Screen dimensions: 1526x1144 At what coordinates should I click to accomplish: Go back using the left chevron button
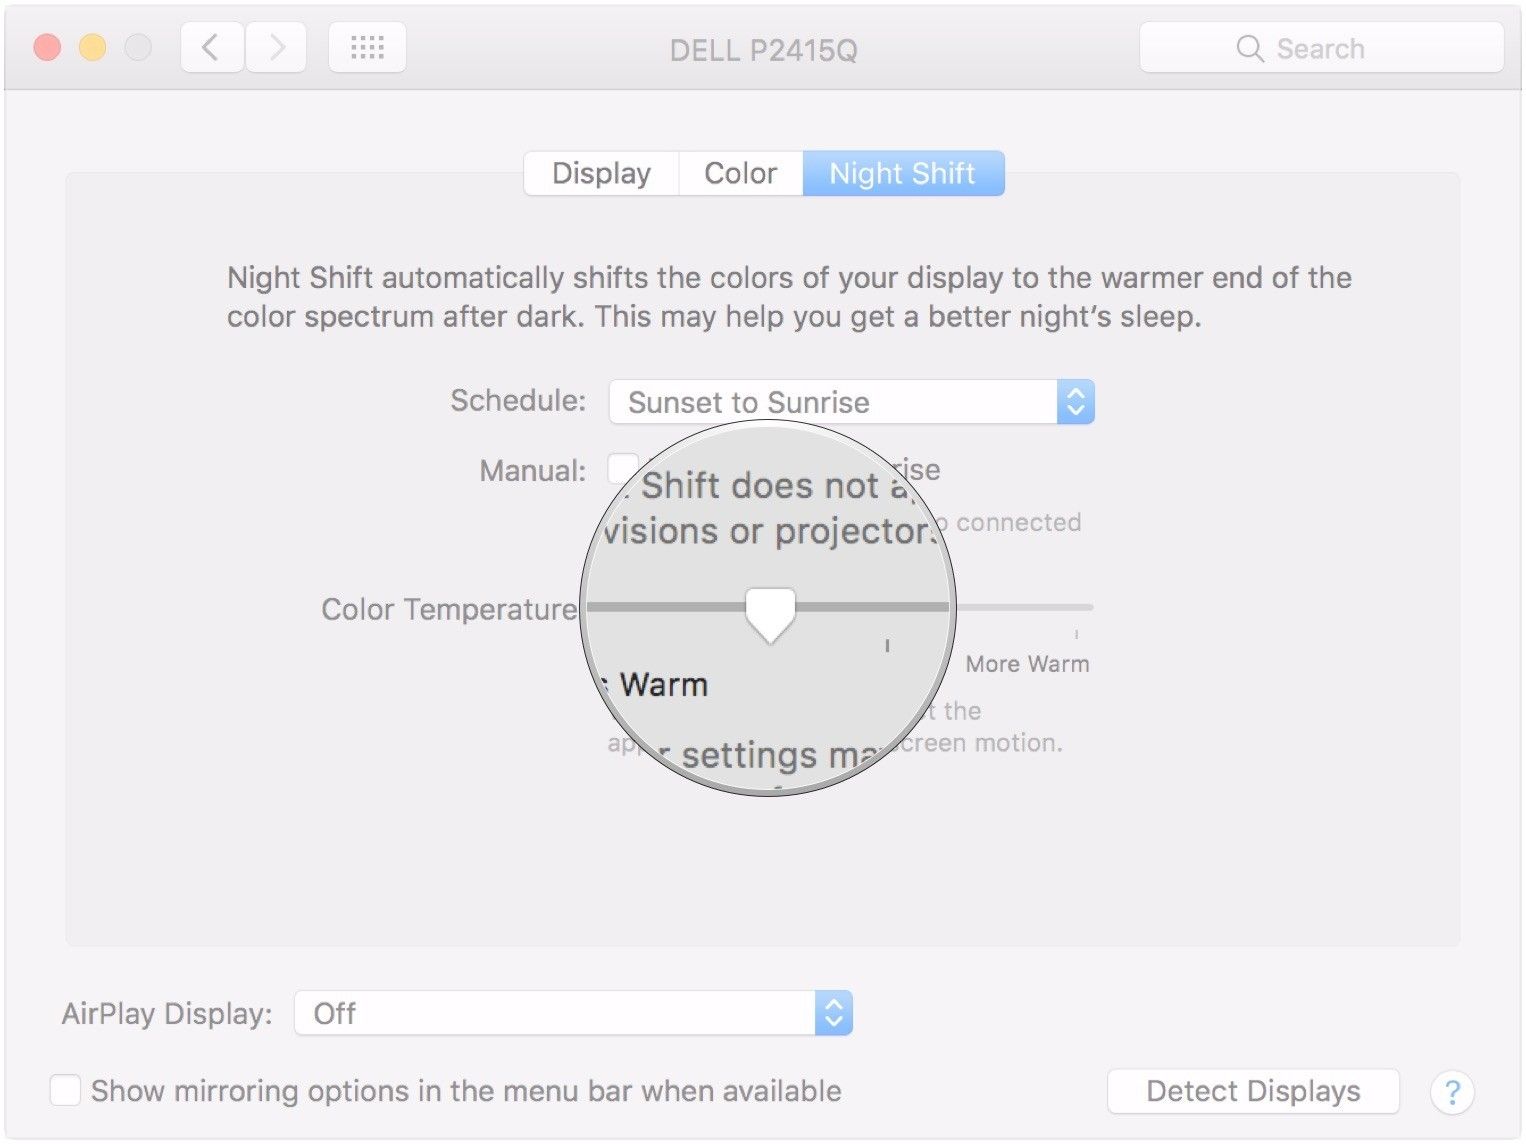tap(211, 47)
